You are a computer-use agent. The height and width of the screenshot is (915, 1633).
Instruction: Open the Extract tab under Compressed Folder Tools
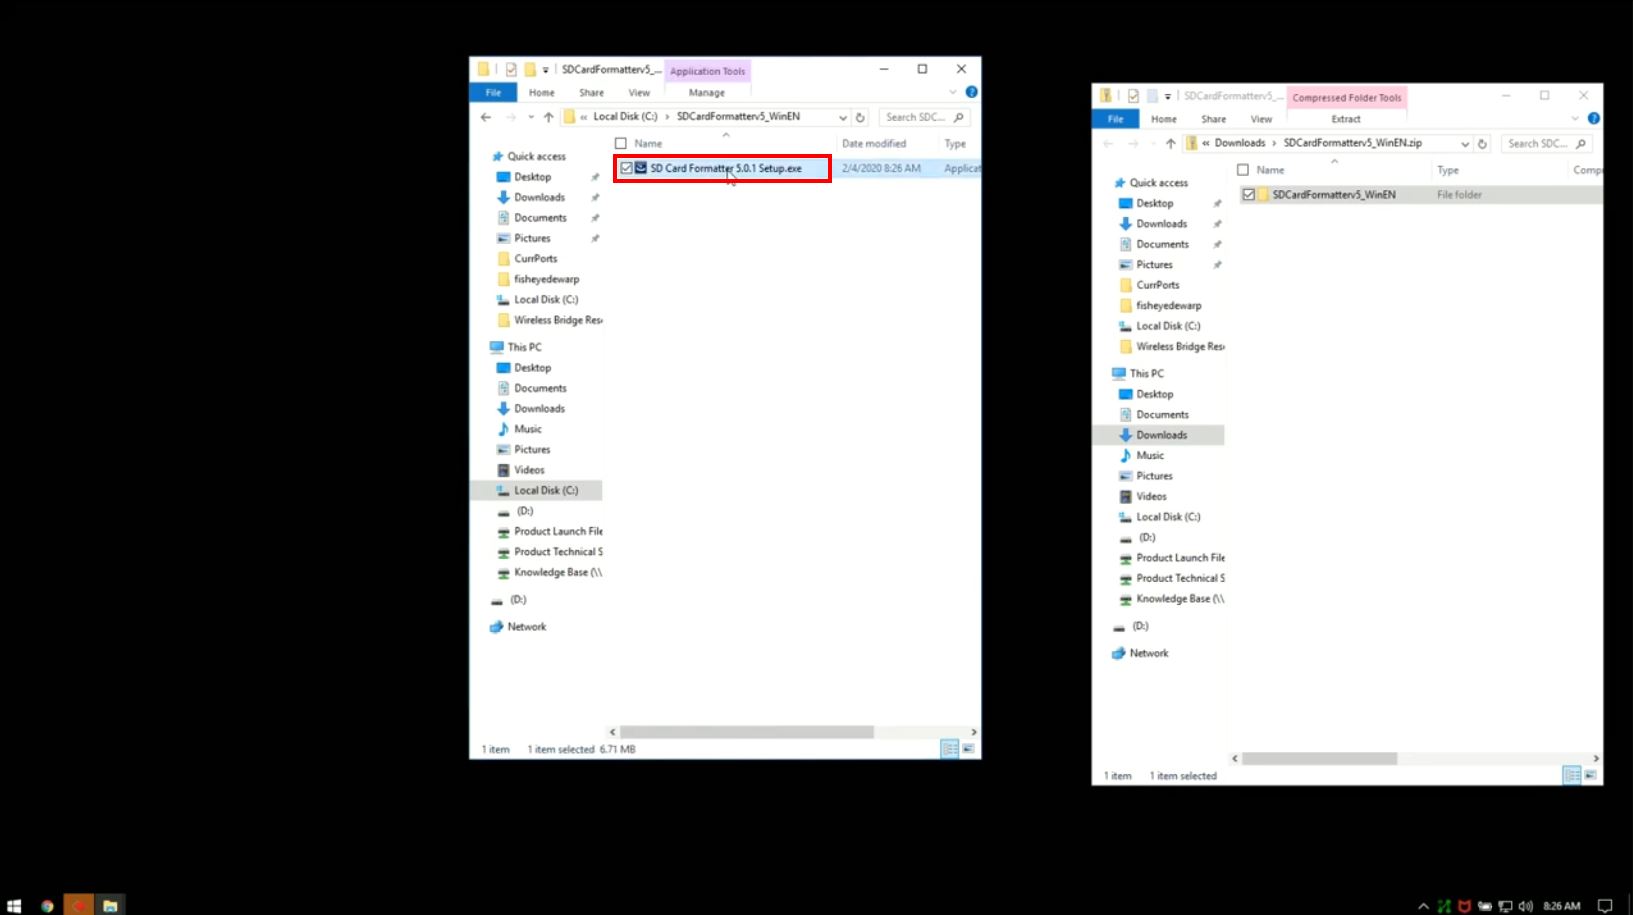click(x=1346, y=119)
